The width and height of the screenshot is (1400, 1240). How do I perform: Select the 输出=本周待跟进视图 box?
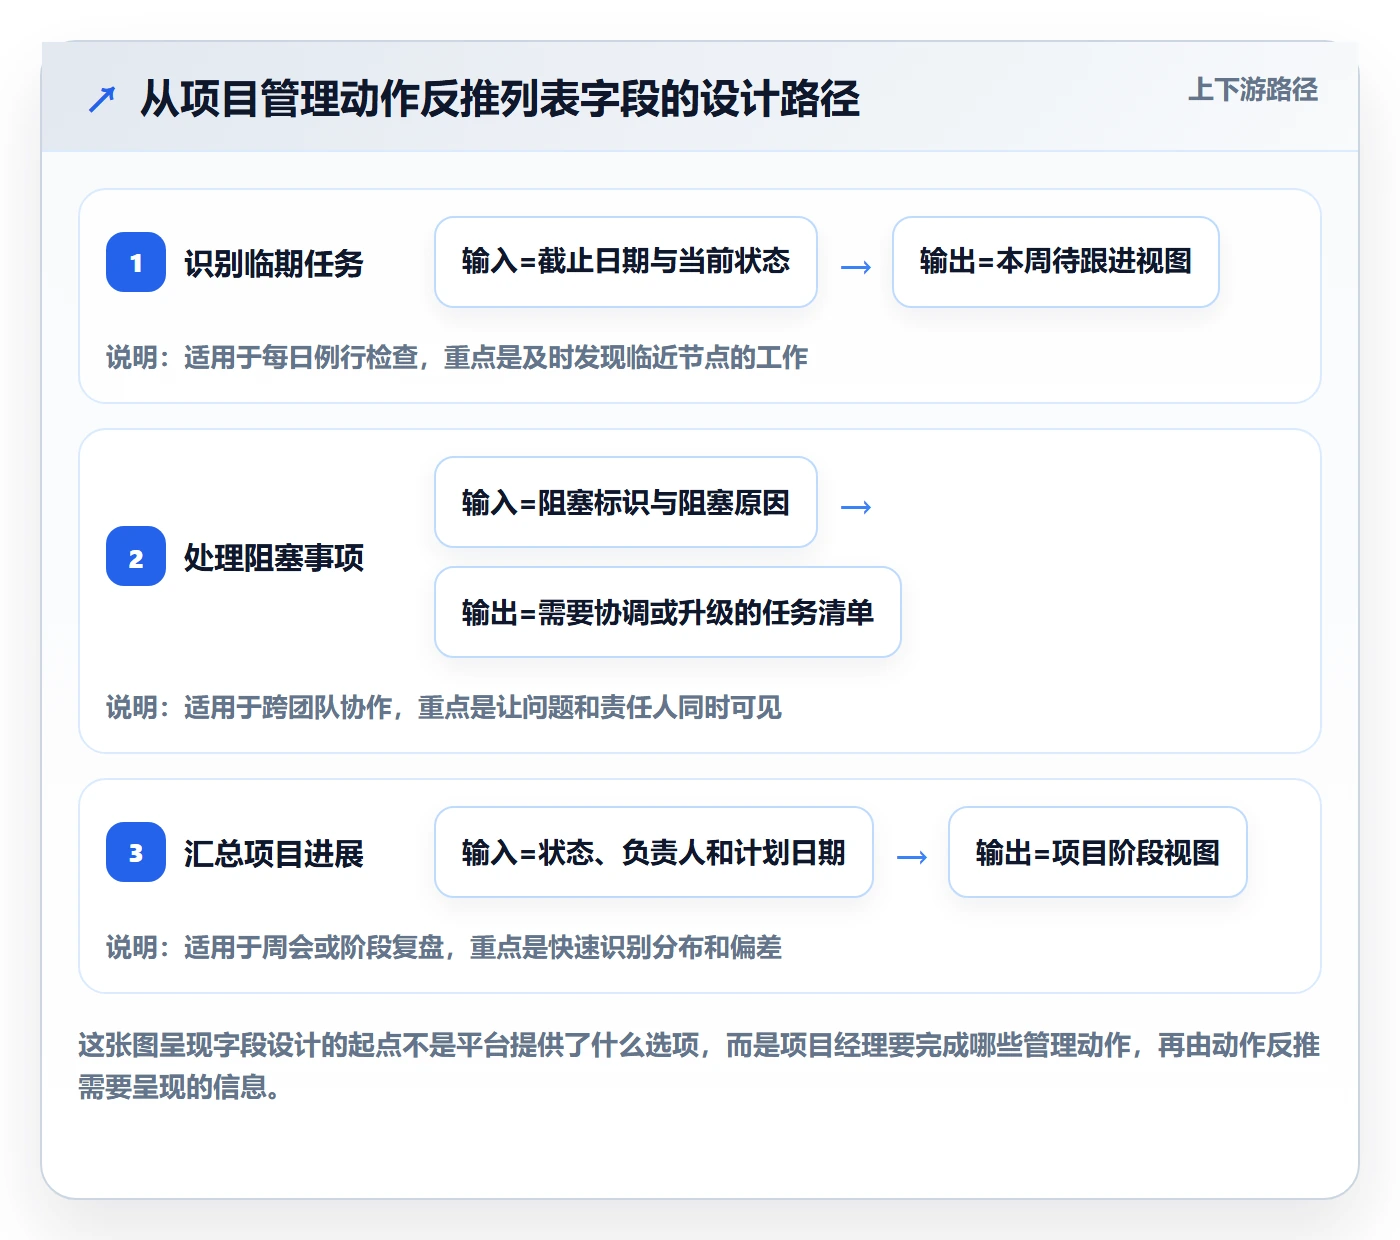point(1056,262)
